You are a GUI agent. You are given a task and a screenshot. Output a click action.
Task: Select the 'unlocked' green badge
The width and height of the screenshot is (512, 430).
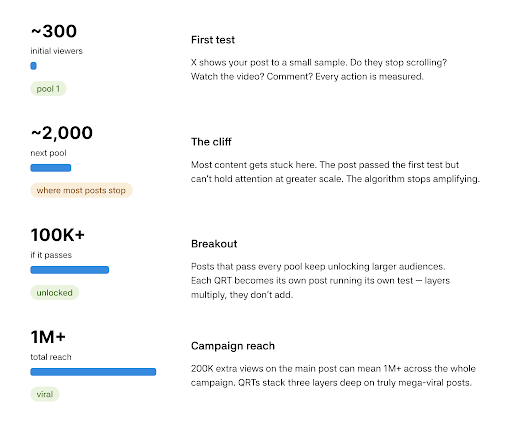pyautogui.click(x=55, y=293)
